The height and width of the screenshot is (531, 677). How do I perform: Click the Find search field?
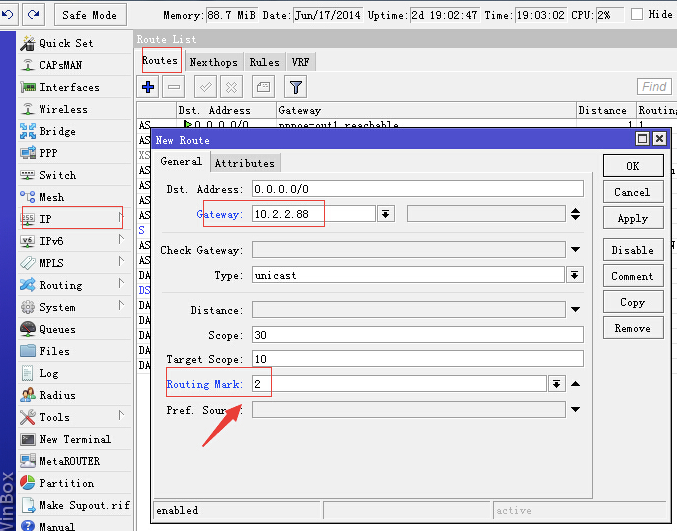click(x=654, y=87)
